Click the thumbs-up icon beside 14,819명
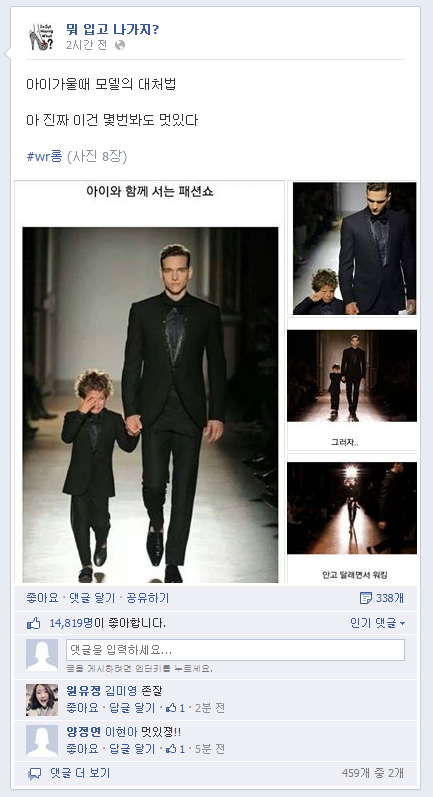Screen dimensions: 433x797 click(x=34, y=623)
